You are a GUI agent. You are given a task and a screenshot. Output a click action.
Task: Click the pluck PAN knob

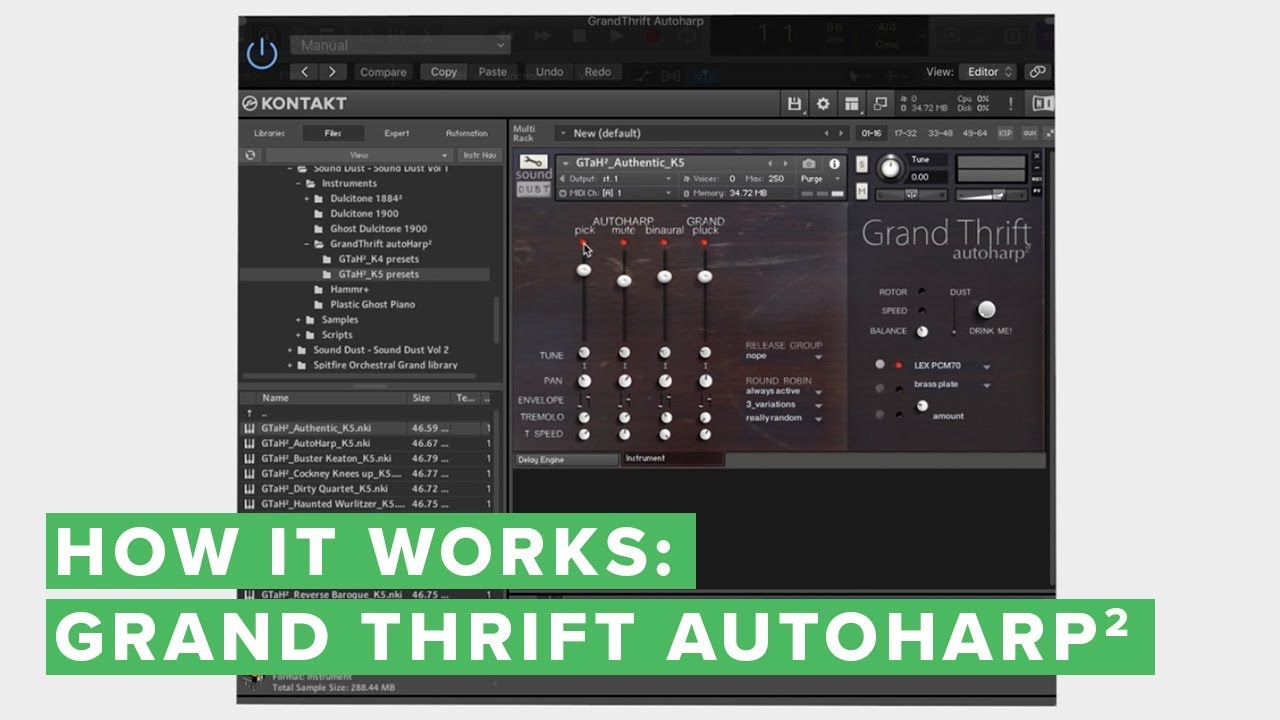coord(706,381)
